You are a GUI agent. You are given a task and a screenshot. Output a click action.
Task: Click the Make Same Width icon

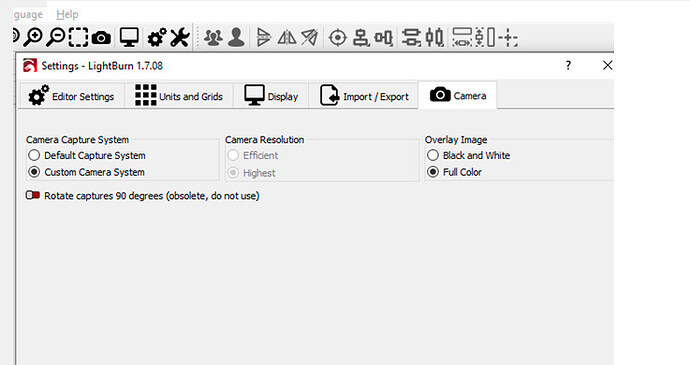pos(462,37)
